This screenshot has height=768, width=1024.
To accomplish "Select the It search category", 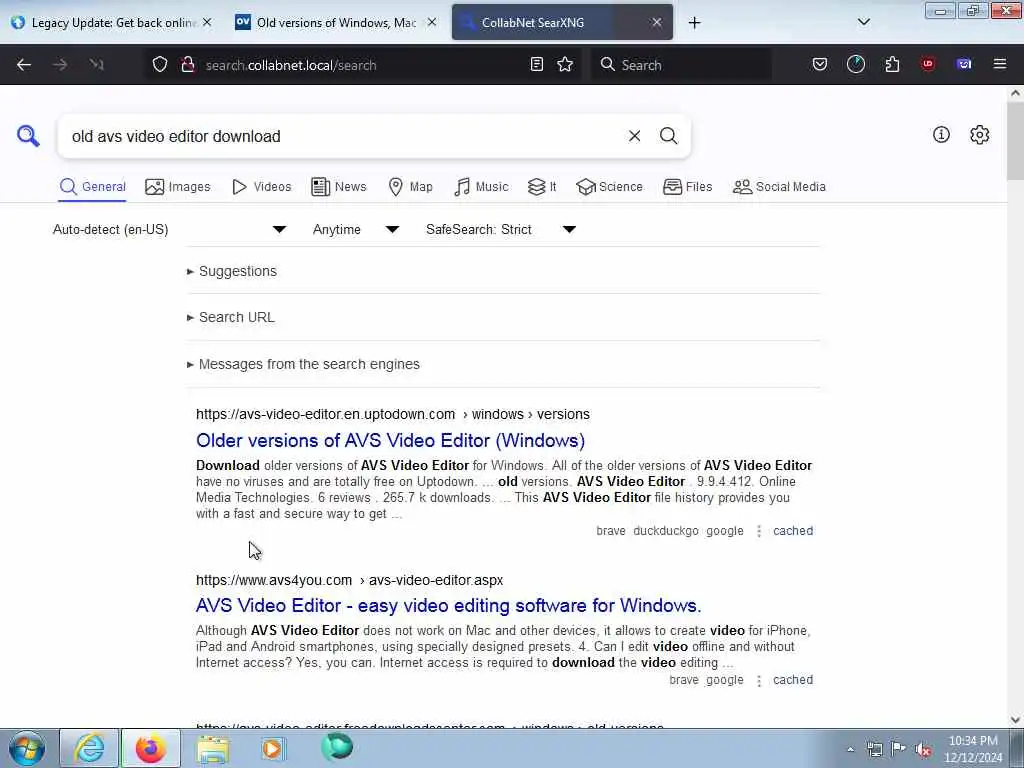I will (541, 187).
